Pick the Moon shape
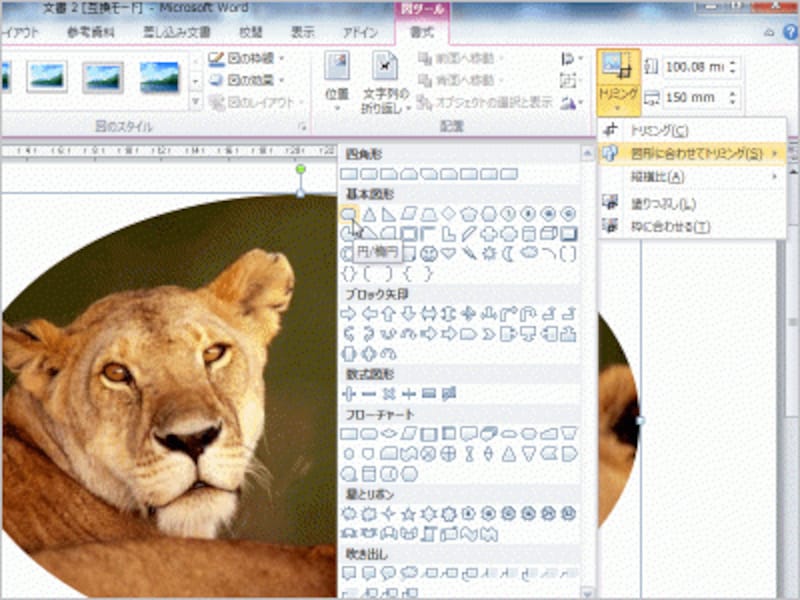The width and height of the screenshot is (800, 600). tap(509, 254)
